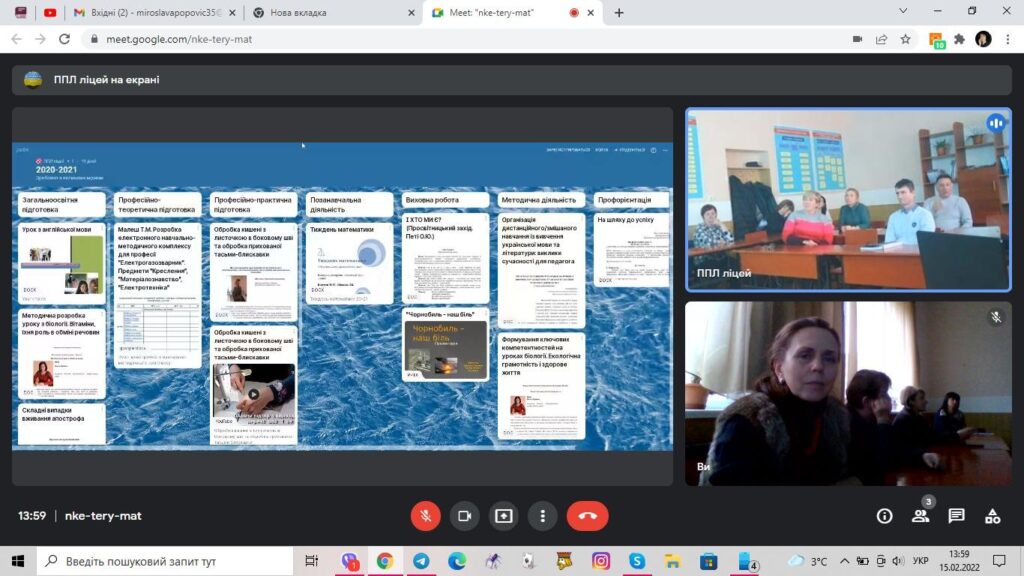The height and width of the screenshot is (576, 1024).
Task: Open the Activities shapes icon
Action: [992, 516]
